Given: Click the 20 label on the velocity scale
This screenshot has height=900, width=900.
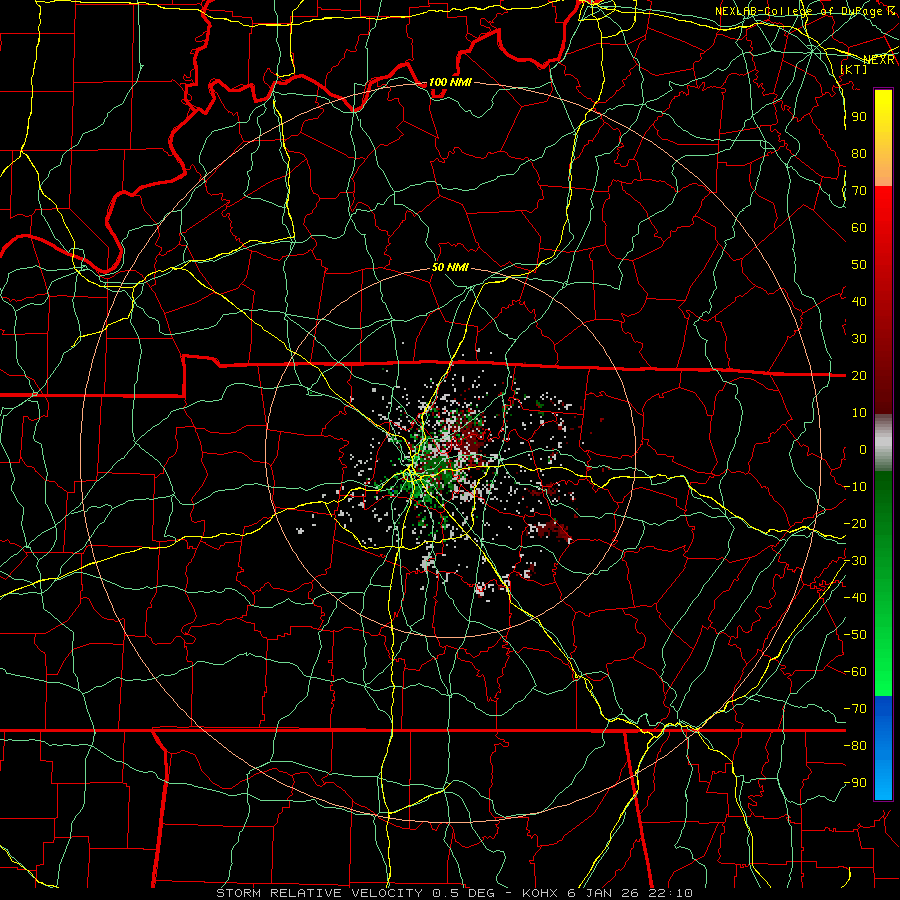Looking at the screenshot, I should tap(859, 375).
